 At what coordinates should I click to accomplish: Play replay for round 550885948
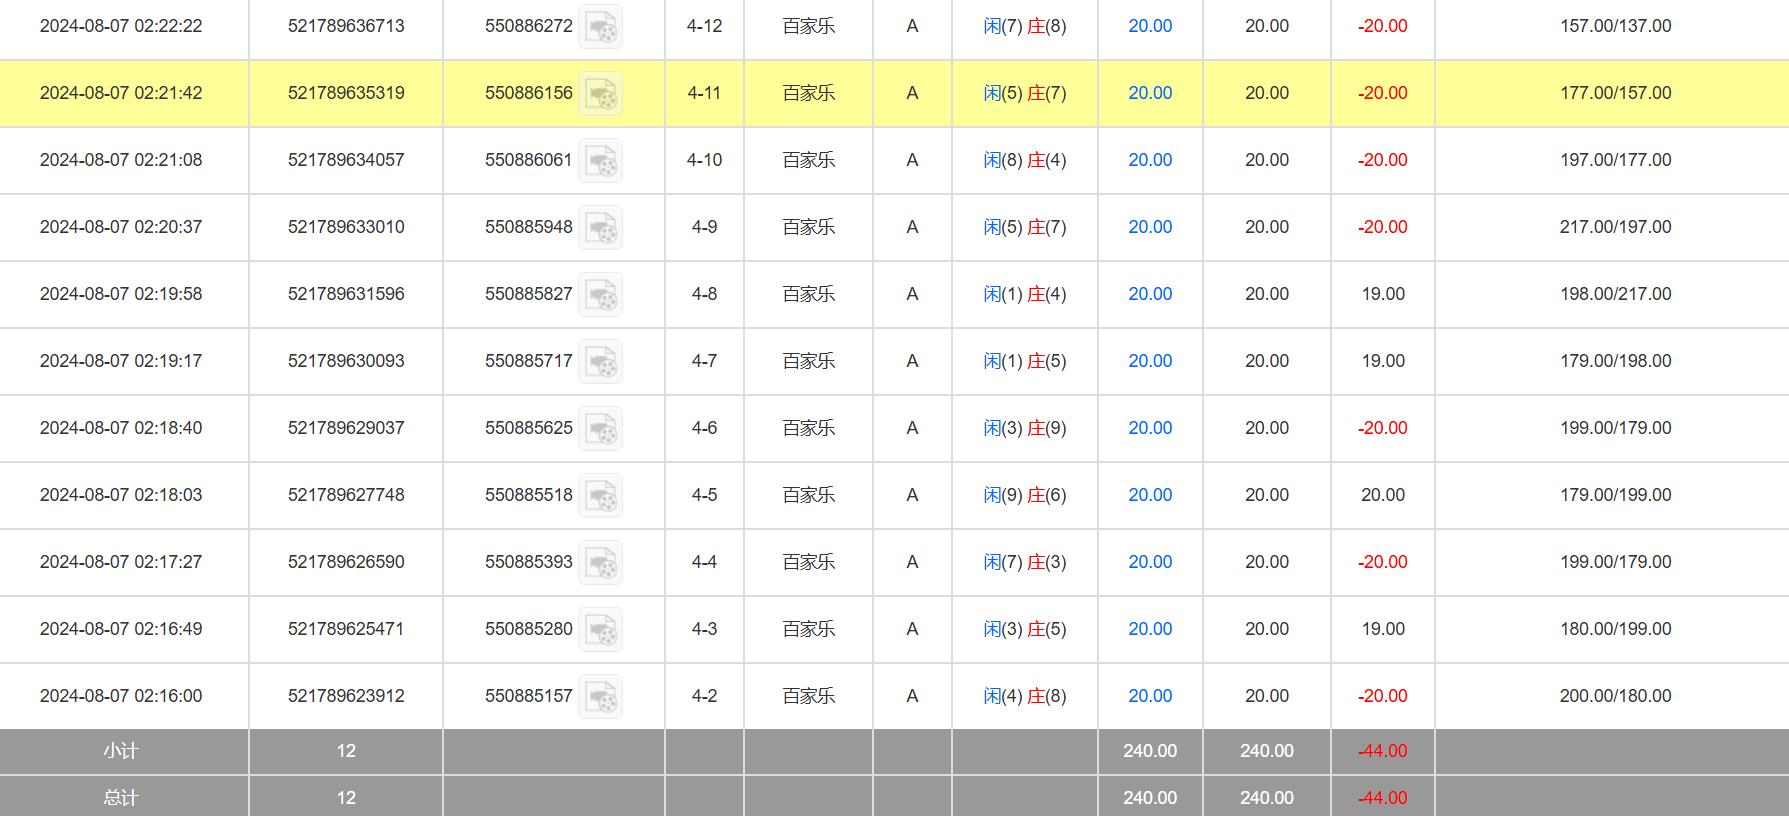601,228
